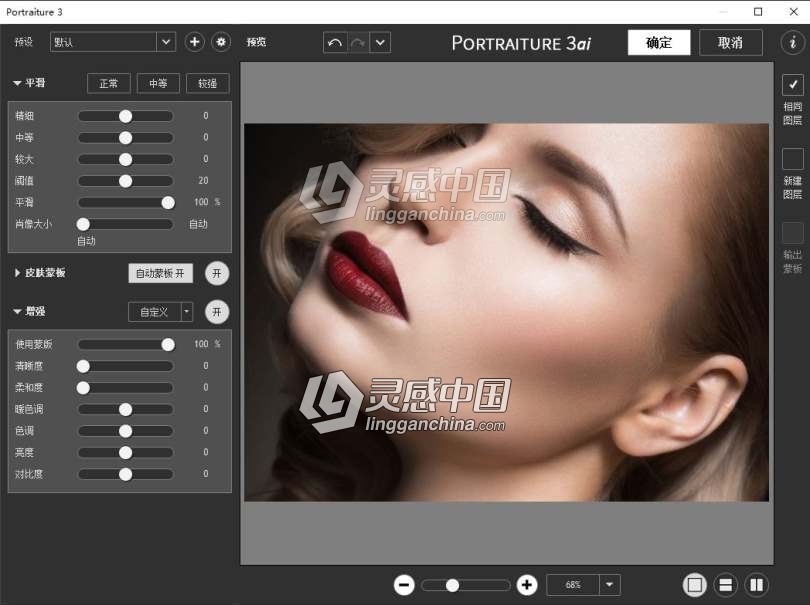Click the 68% zoom value field

(x=573, y=585)
